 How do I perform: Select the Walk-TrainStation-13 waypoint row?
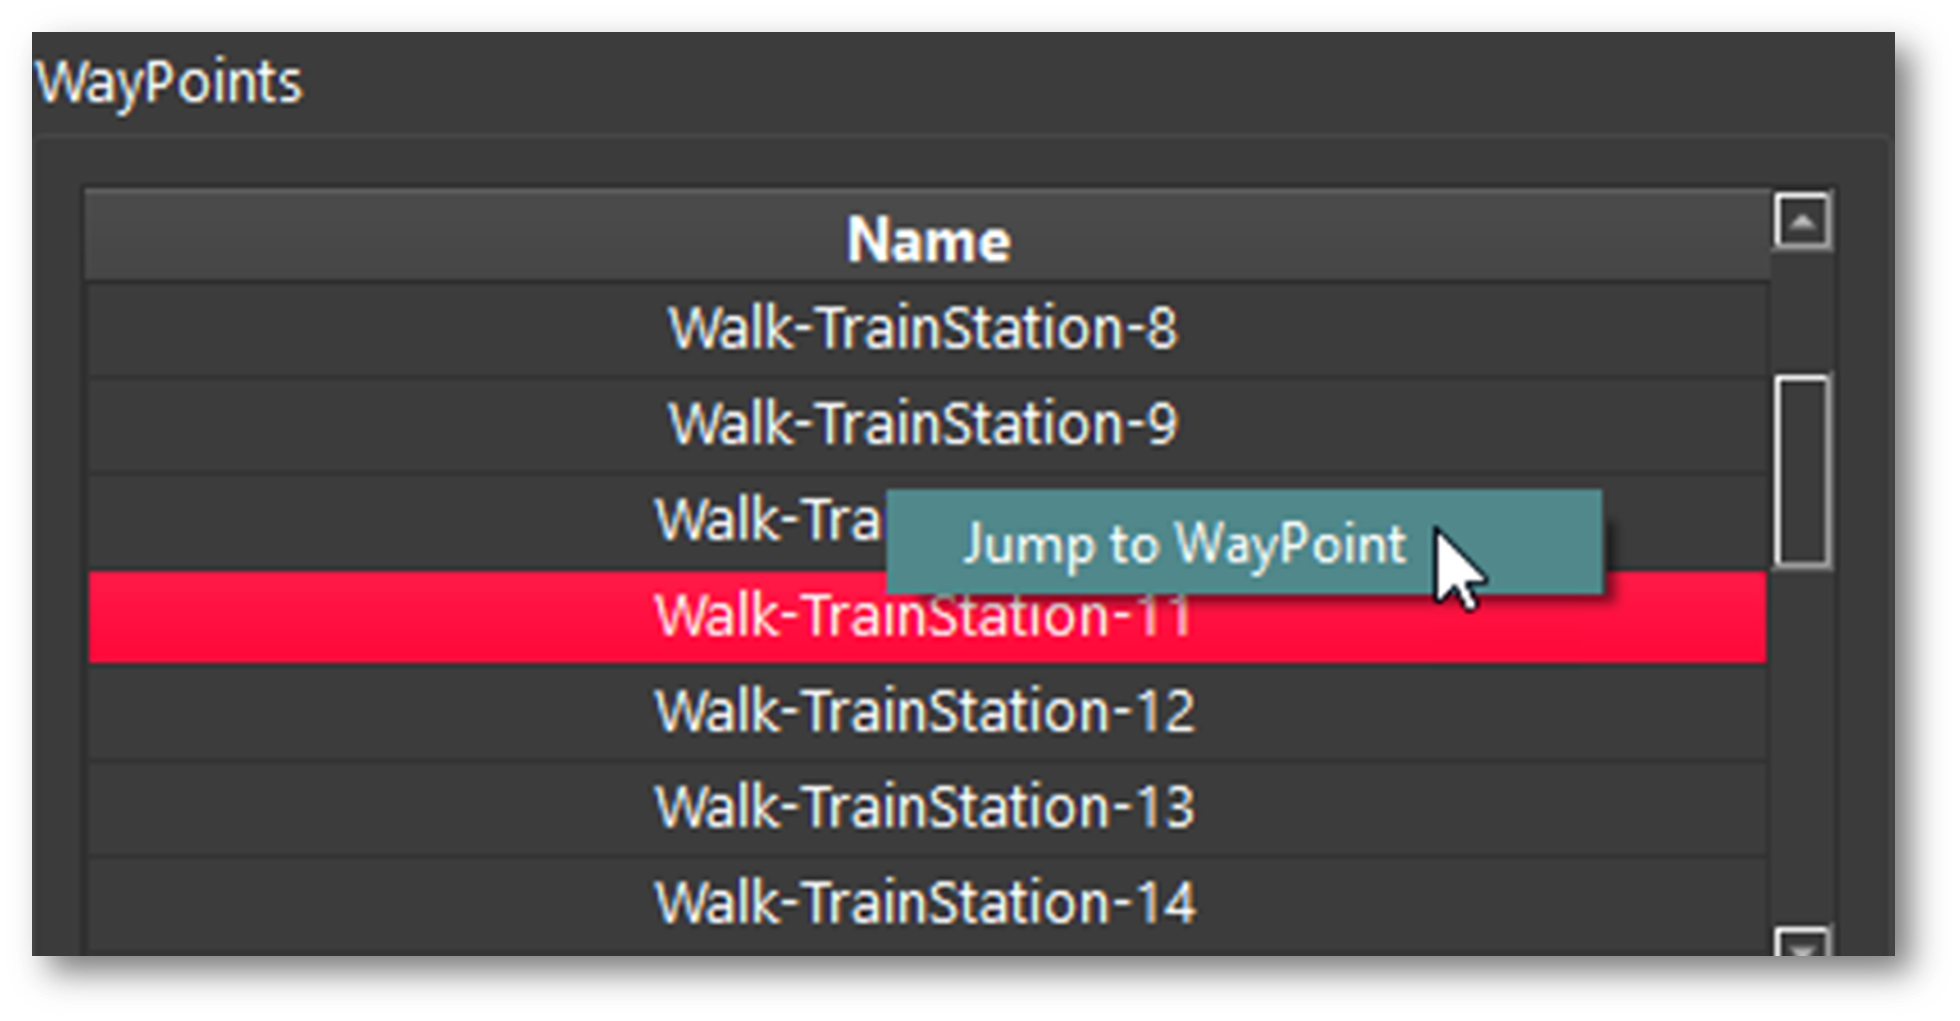click(x=923, y=807)
